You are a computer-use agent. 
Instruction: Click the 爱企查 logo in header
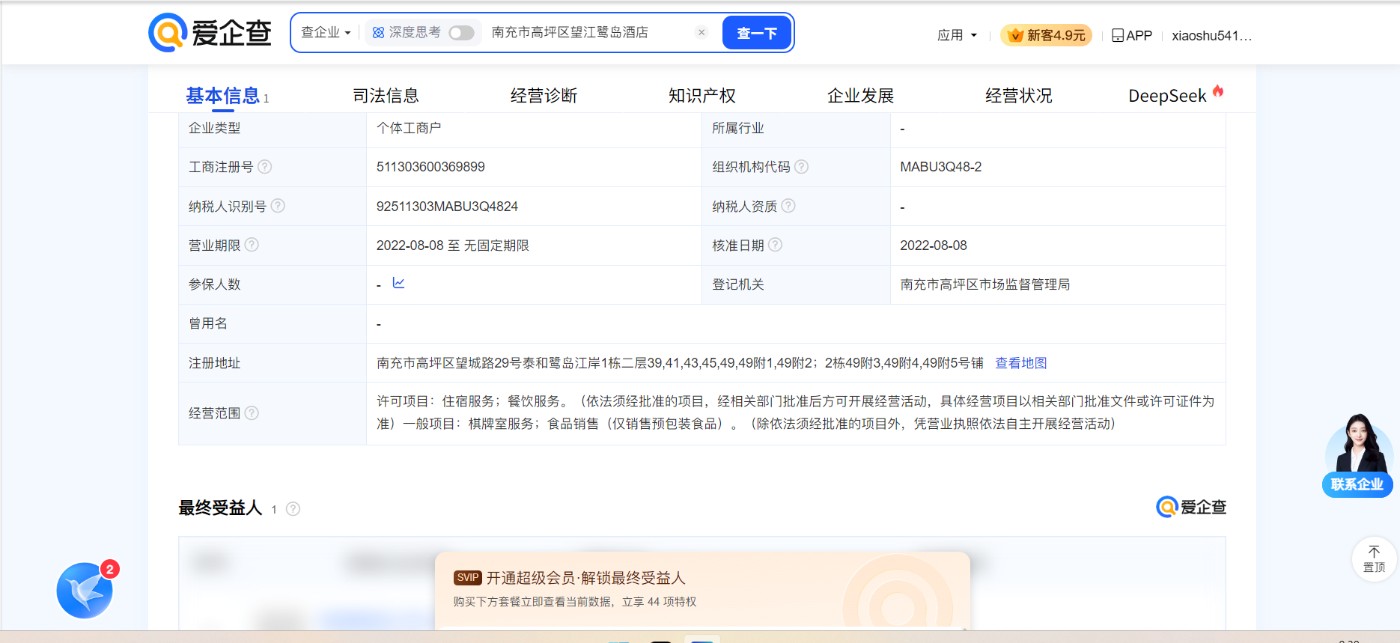point(210,33)
